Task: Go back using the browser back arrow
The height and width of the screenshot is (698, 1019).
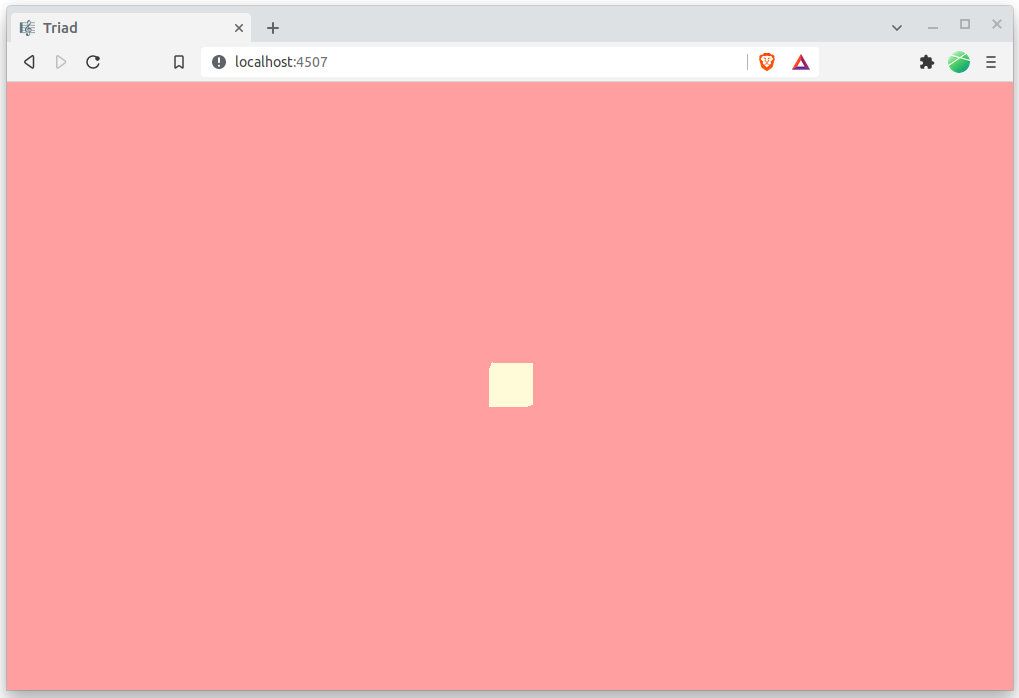Action: (29, 62)
